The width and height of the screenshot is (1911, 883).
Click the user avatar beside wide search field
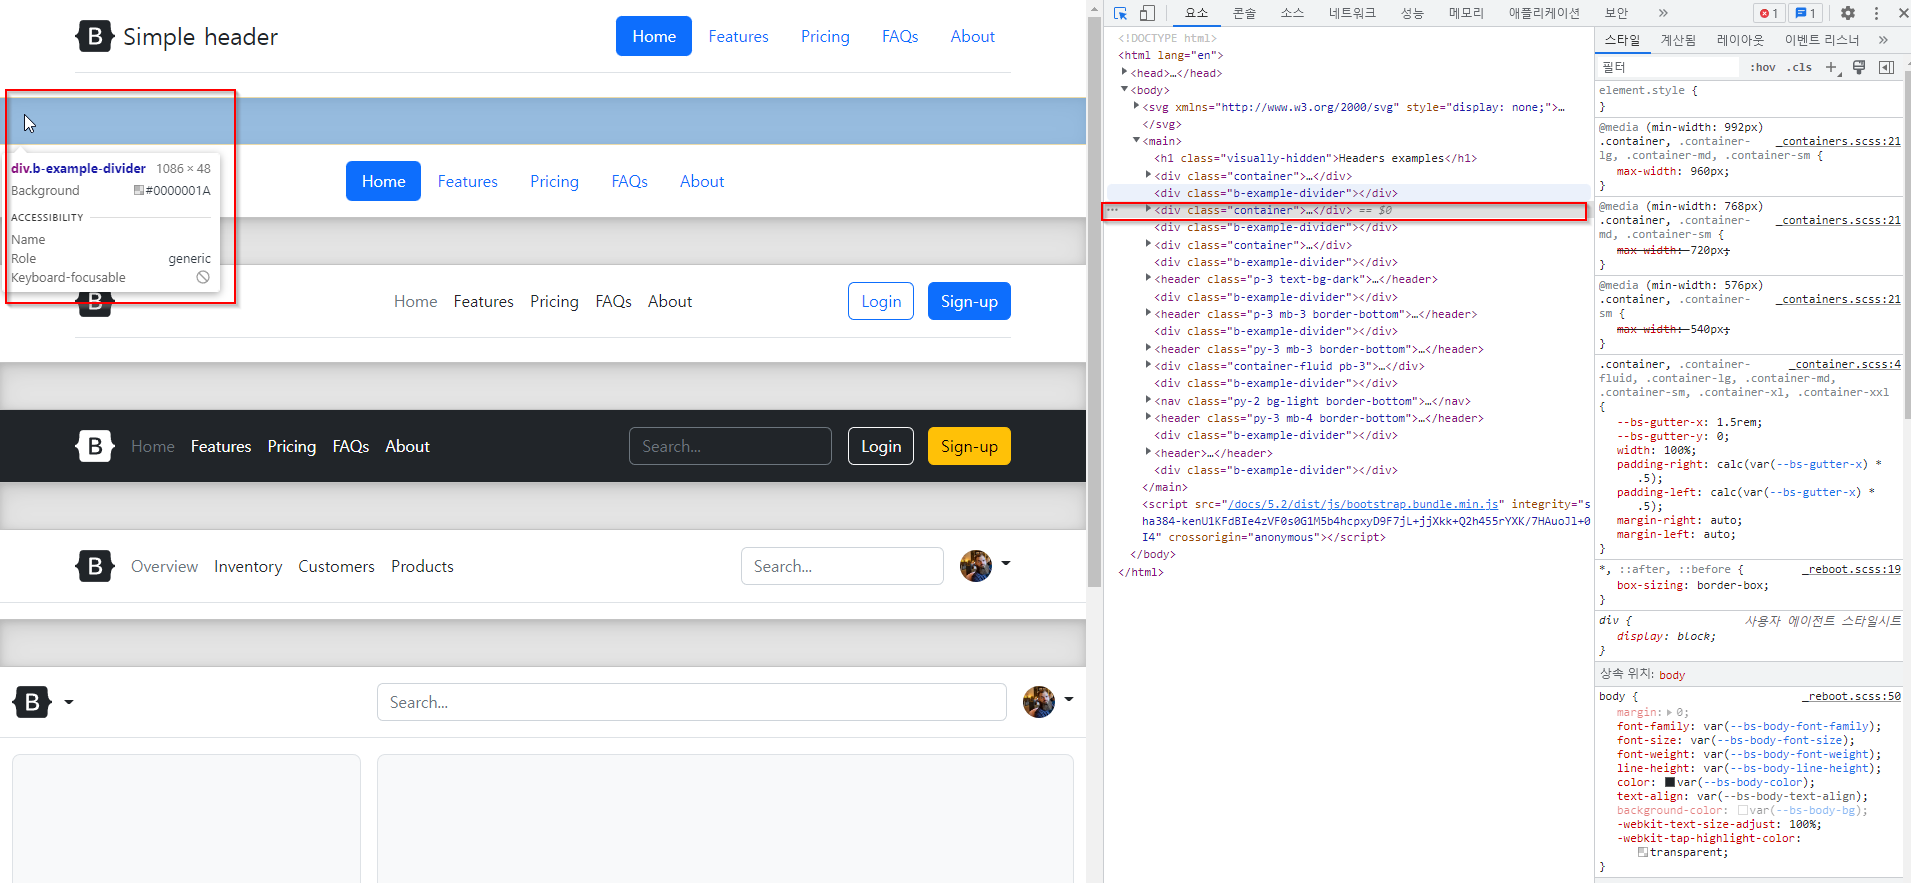click(1039, 701)
